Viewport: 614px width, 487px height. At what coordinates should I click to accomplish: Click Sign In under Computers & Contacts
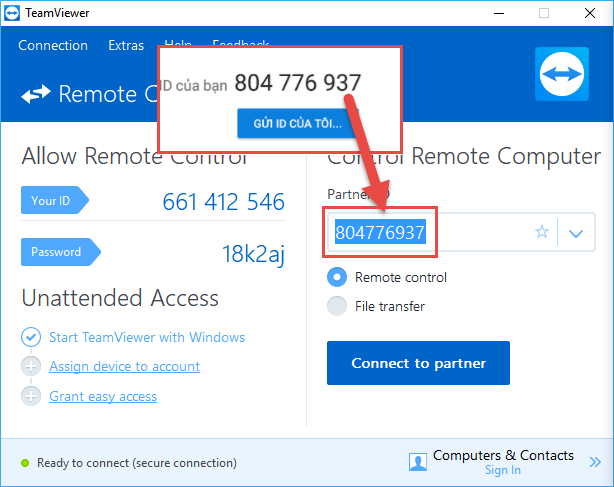coord(503,470)
